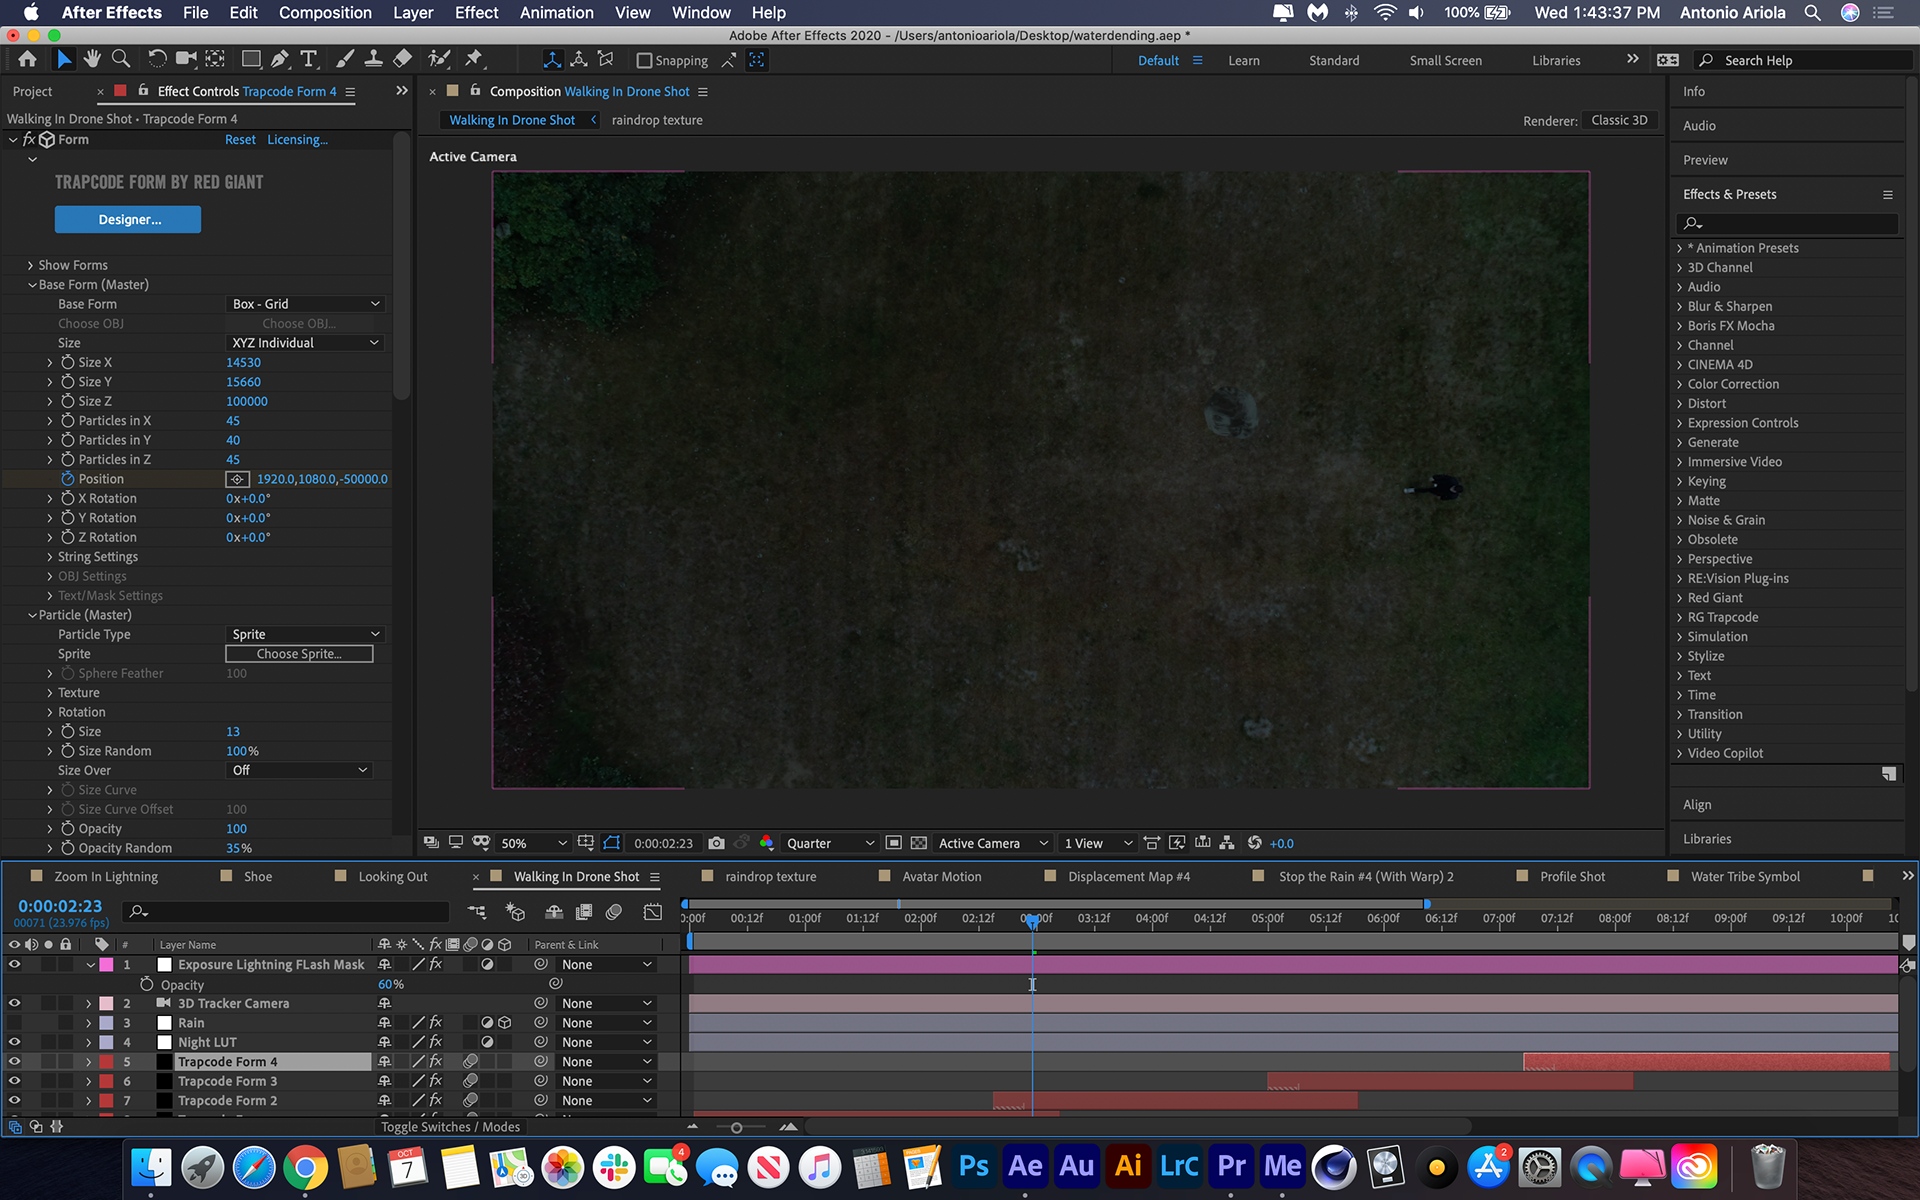Hide the Night LUT layer

point(14,1042)
